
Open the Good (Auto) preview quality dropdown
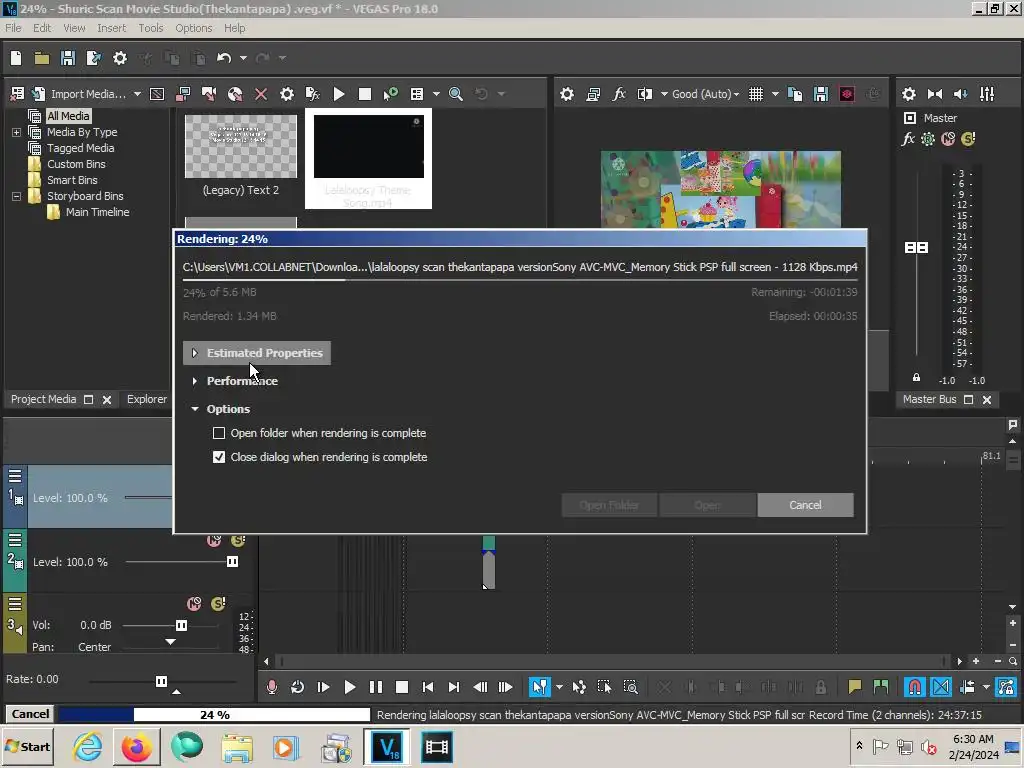tap(705, 94)
